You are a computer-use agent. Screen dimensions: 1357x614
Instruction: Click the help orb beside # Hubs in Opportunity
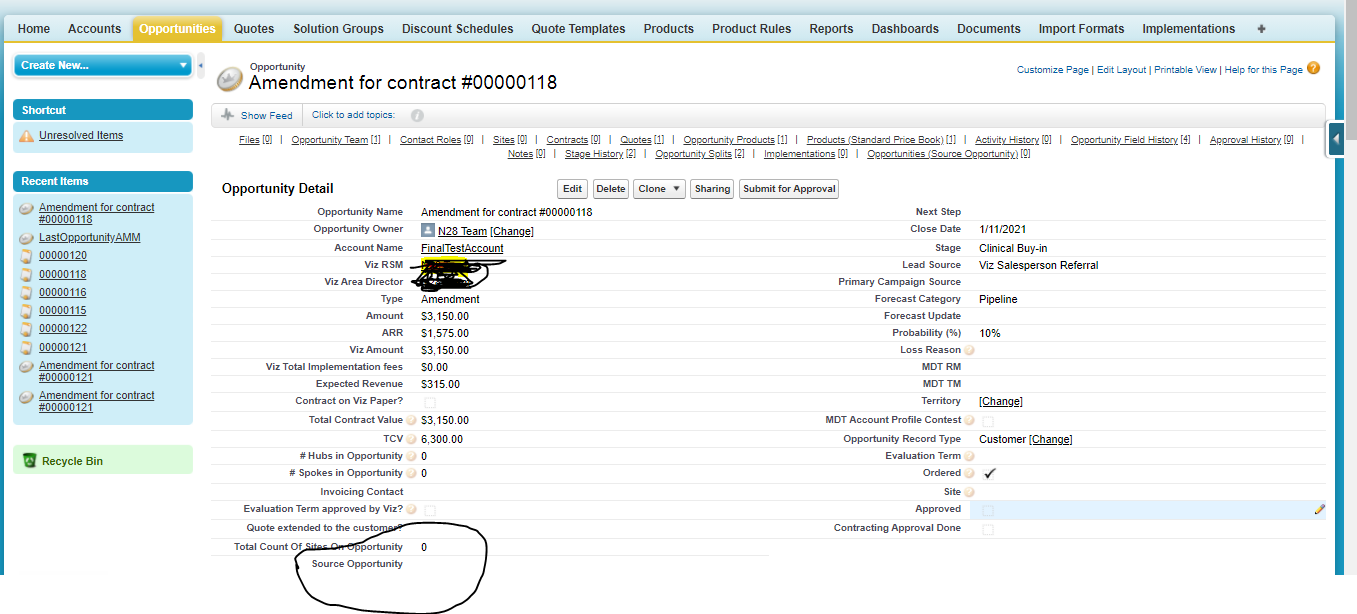point(411,456)
